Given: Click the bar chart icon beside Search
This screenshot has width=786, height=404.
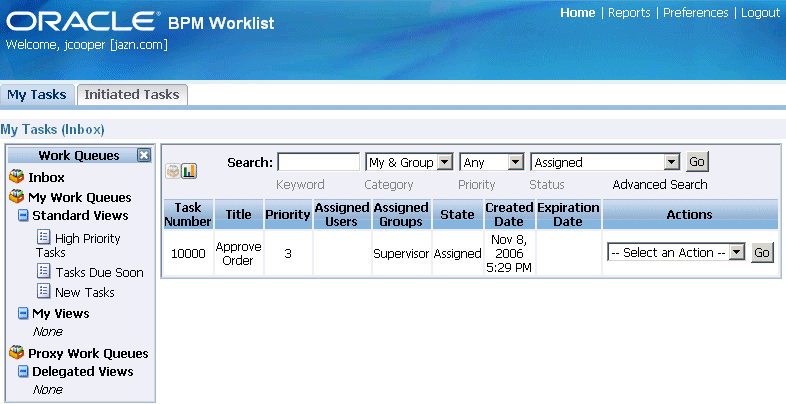Looking at the screenshot, I should point(188,171).
